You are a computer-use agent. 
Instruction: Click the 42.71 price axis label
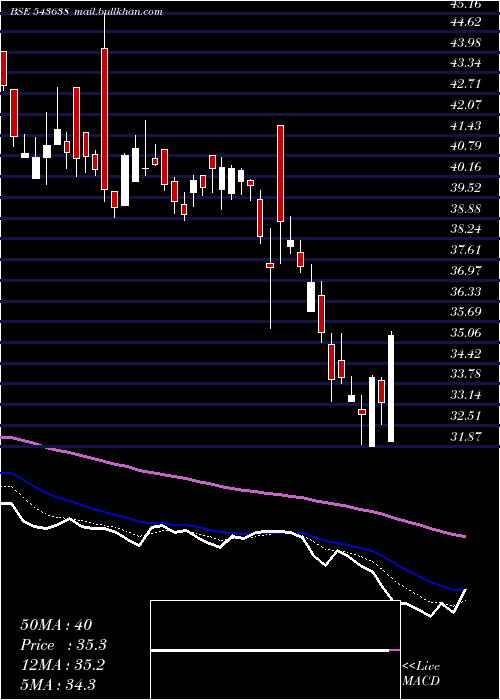coord(466,84)
